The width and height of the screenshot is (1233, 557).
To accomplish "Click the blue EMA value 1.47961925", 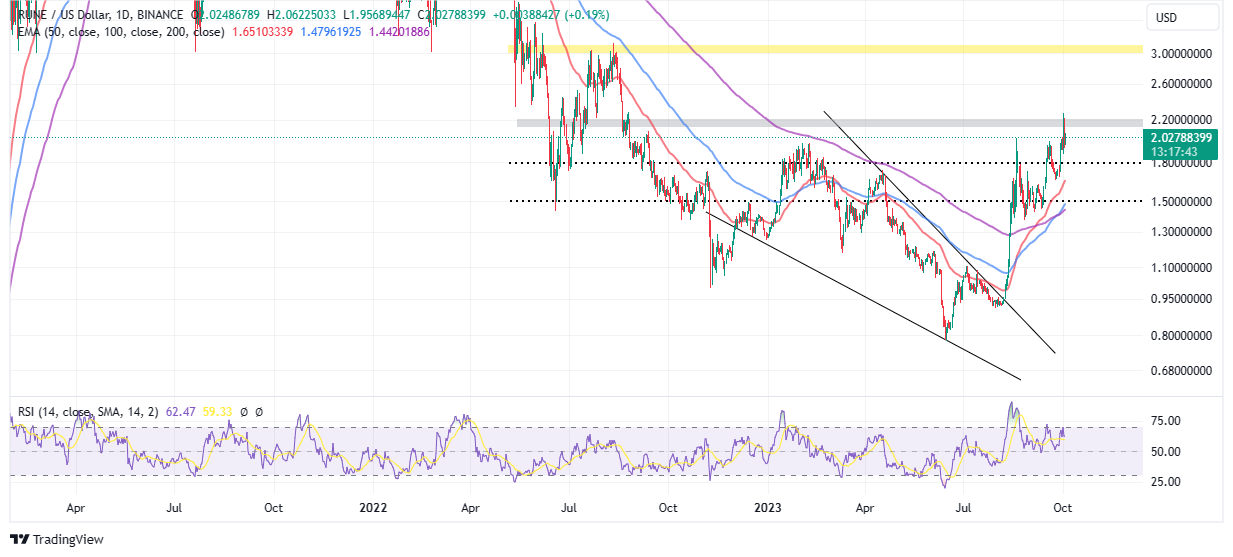I will point(343,32).
